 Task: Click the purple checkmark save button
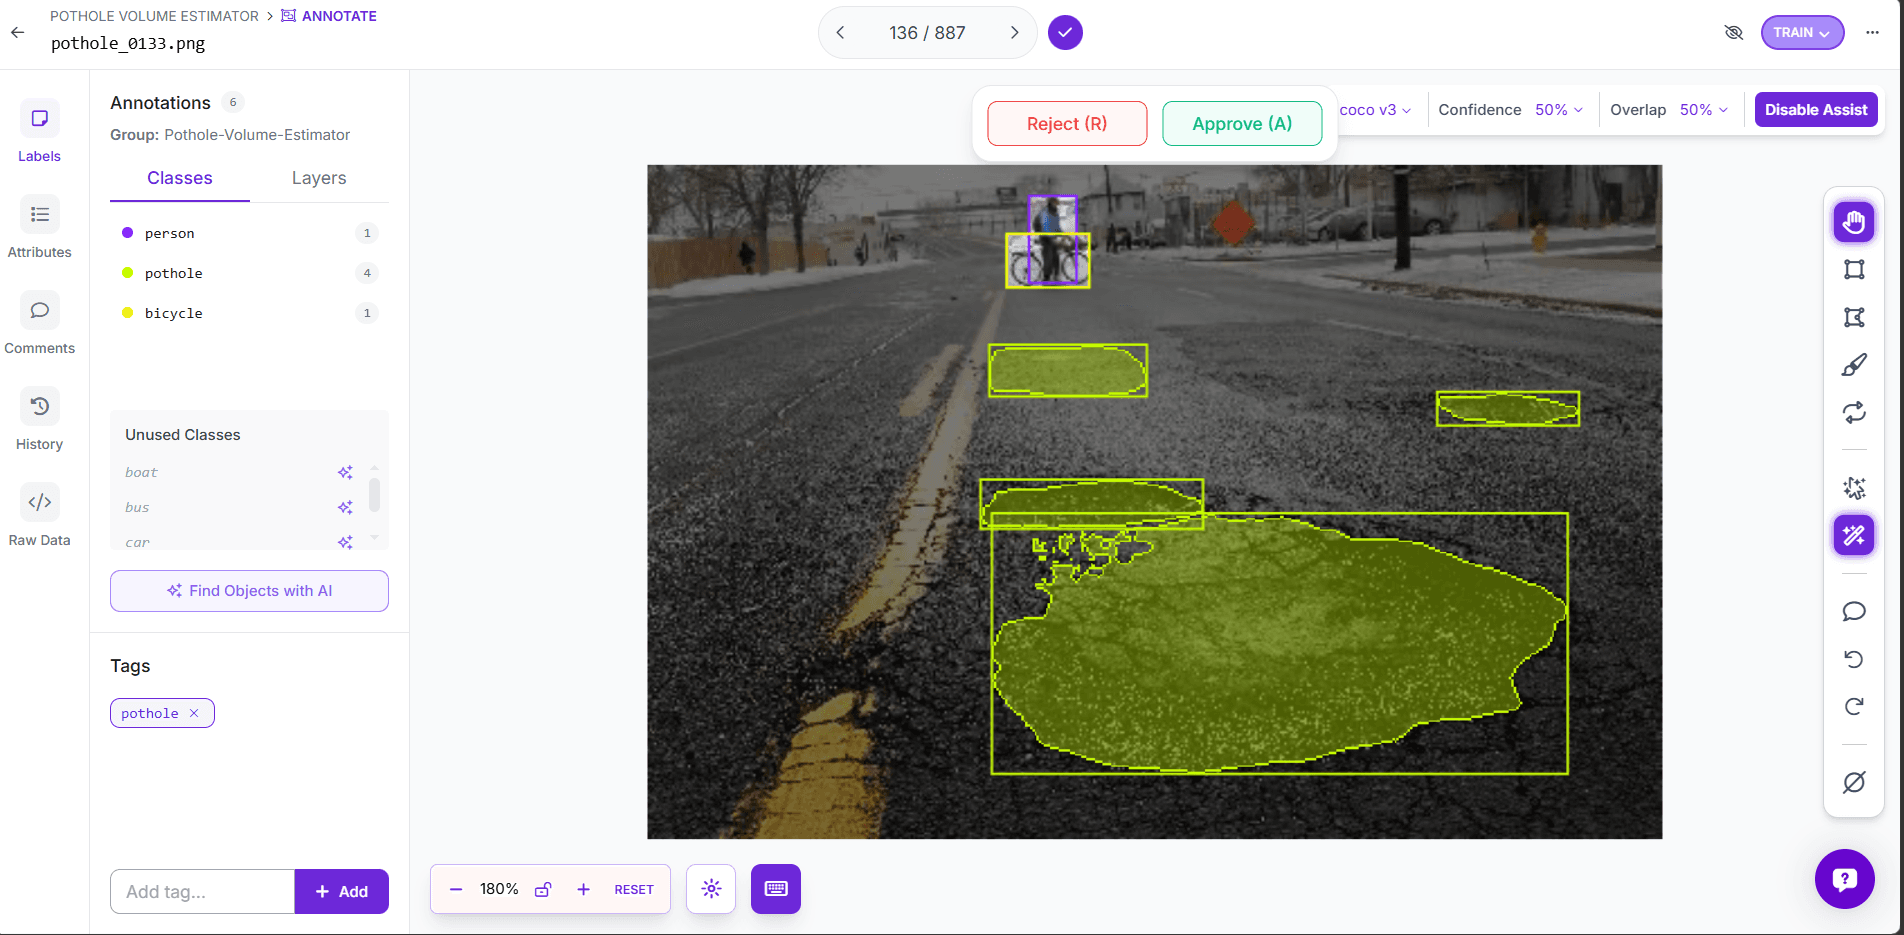coord(1065,32)
